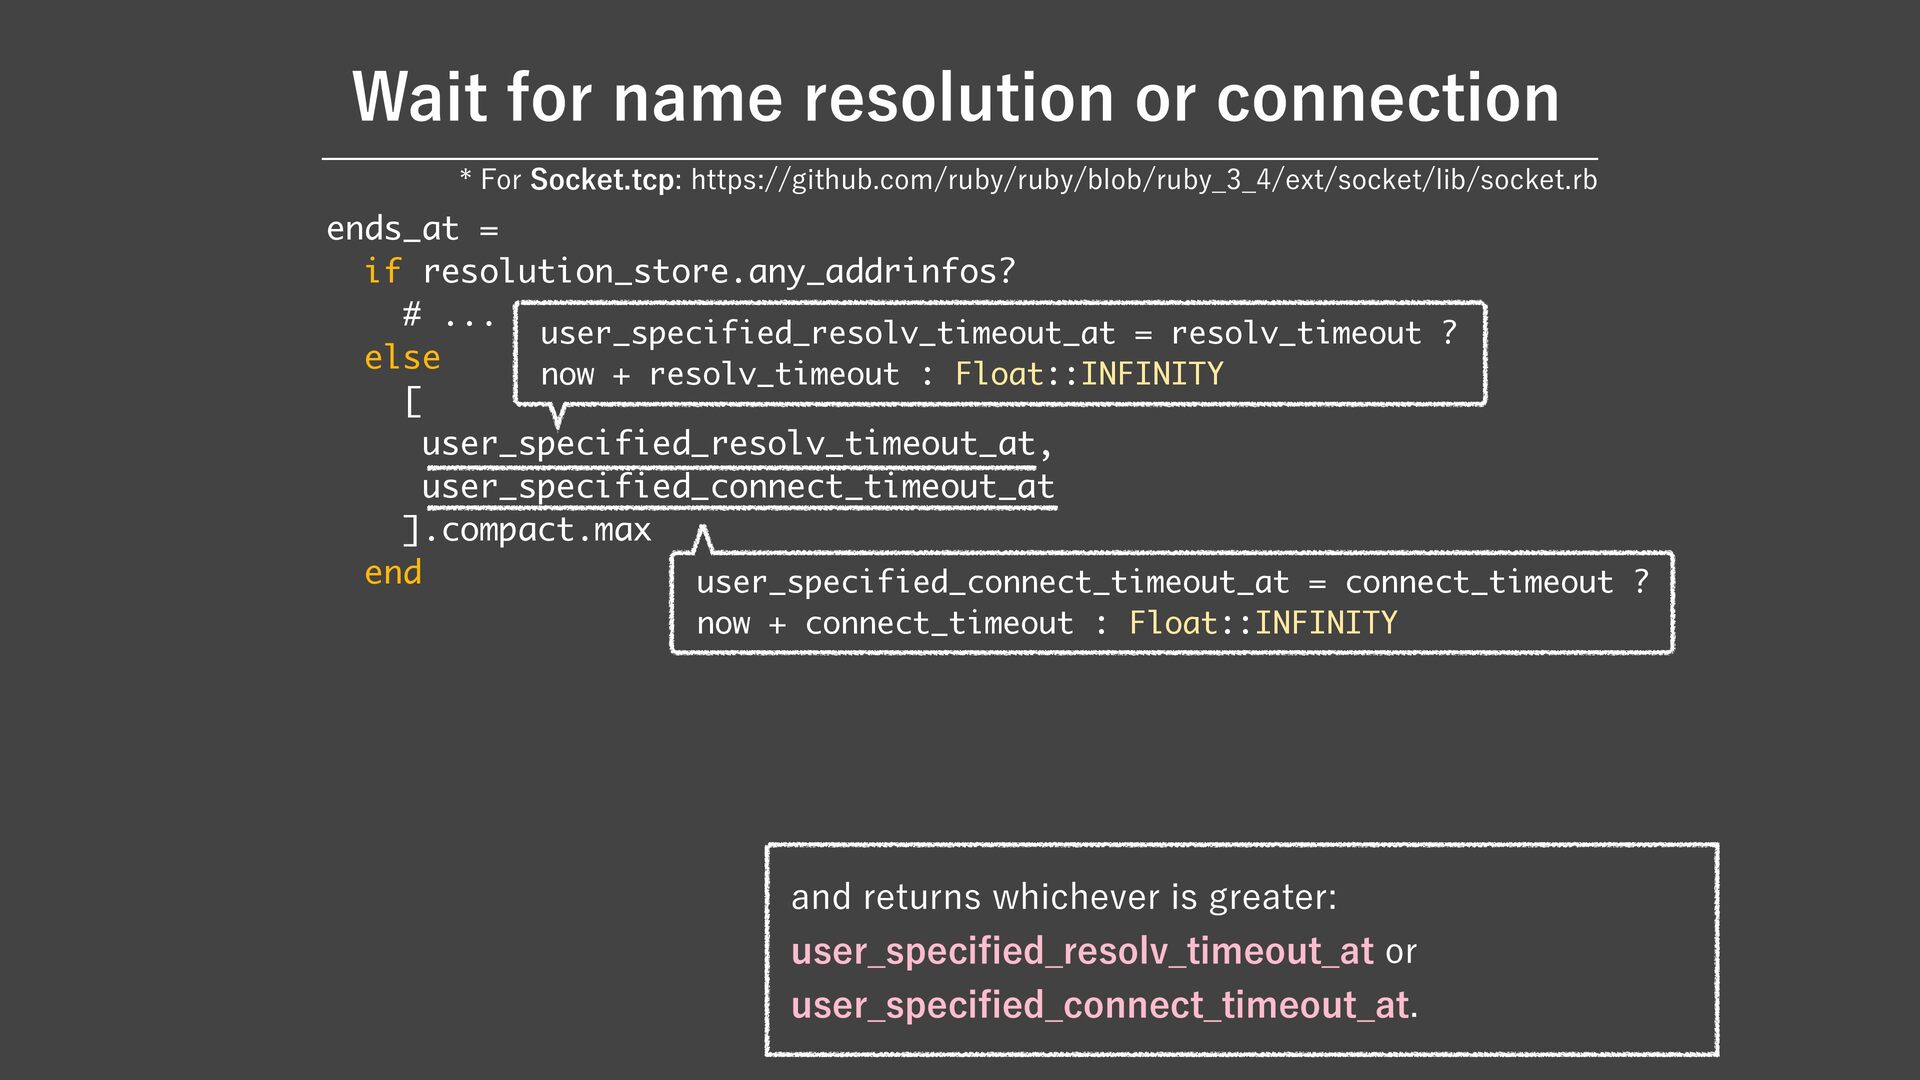Click the opening '[' bracket in the code
This screenshot has height=1080, width=1920.
(412, 402)
